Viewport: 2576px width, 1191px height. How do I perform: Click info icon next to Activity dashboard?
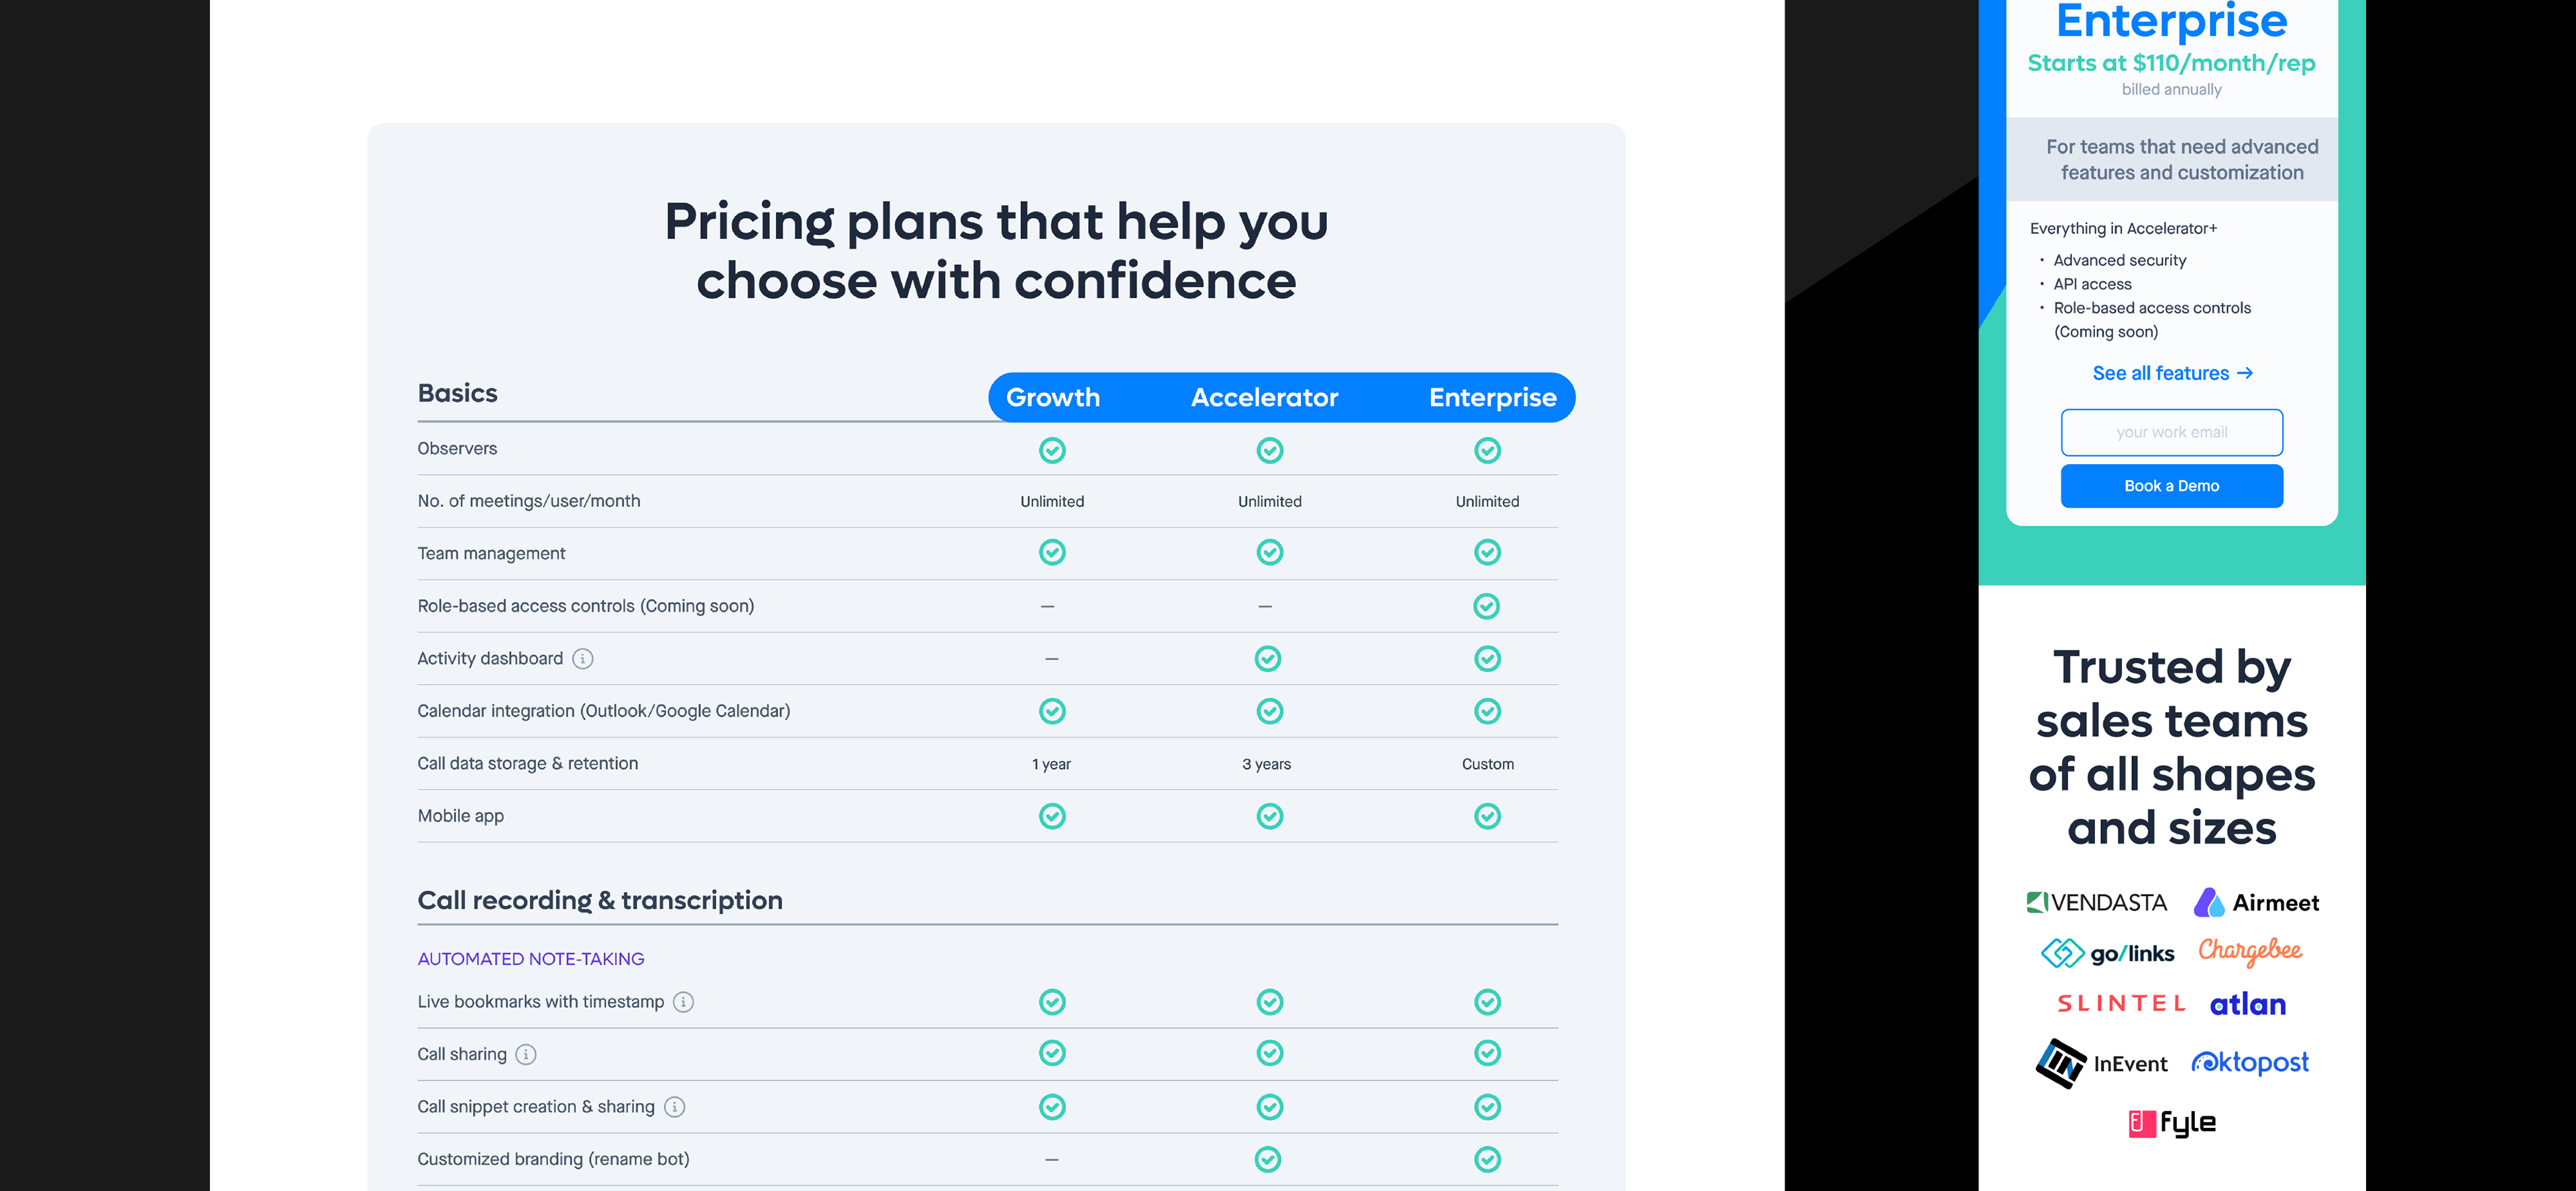[582, 658]
